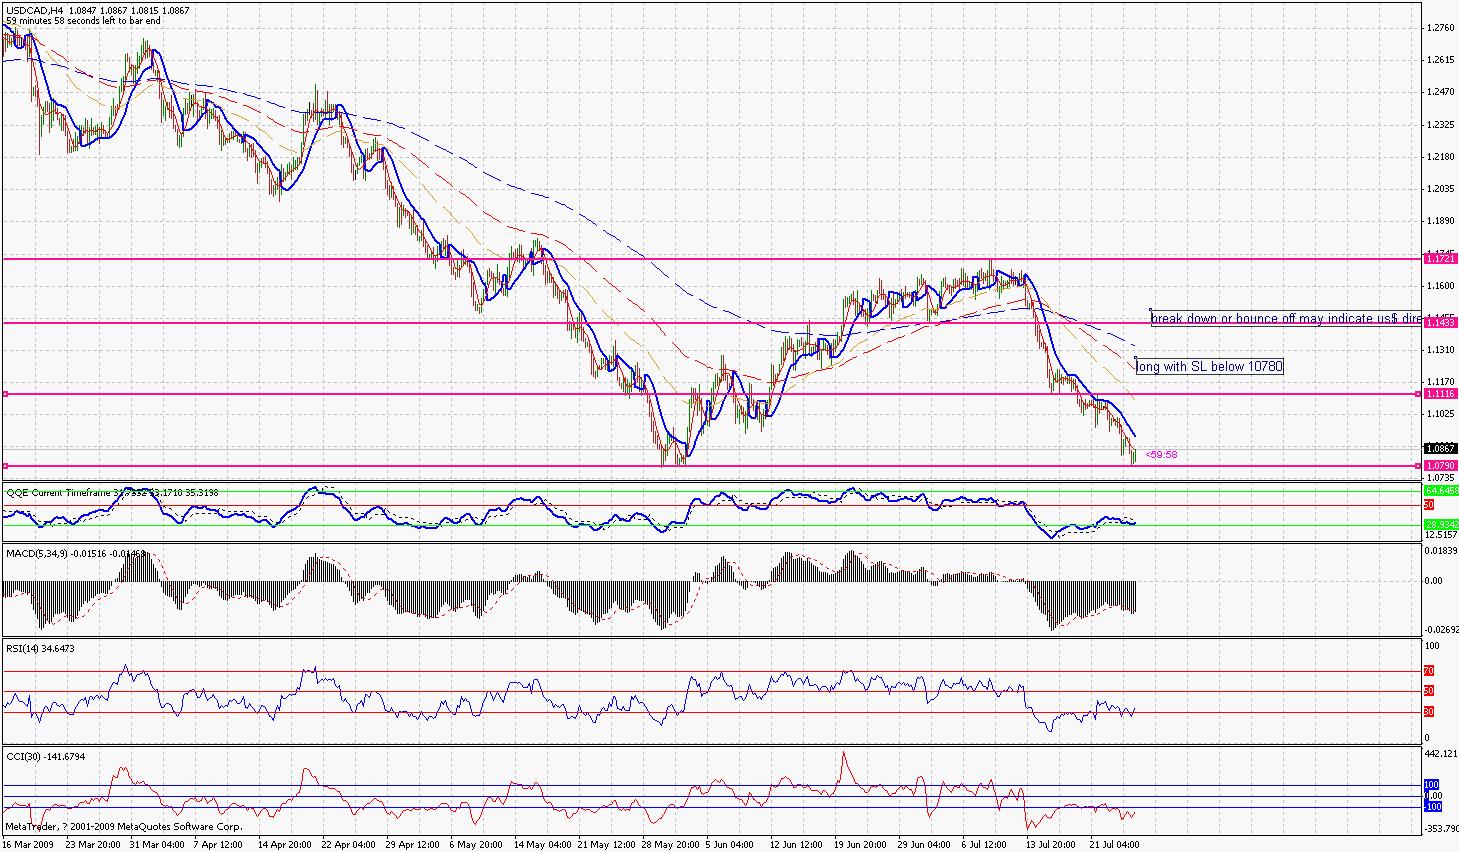Click the 23 Mar 20:00 time axis label
The image size is (1459, 852).
93,845
